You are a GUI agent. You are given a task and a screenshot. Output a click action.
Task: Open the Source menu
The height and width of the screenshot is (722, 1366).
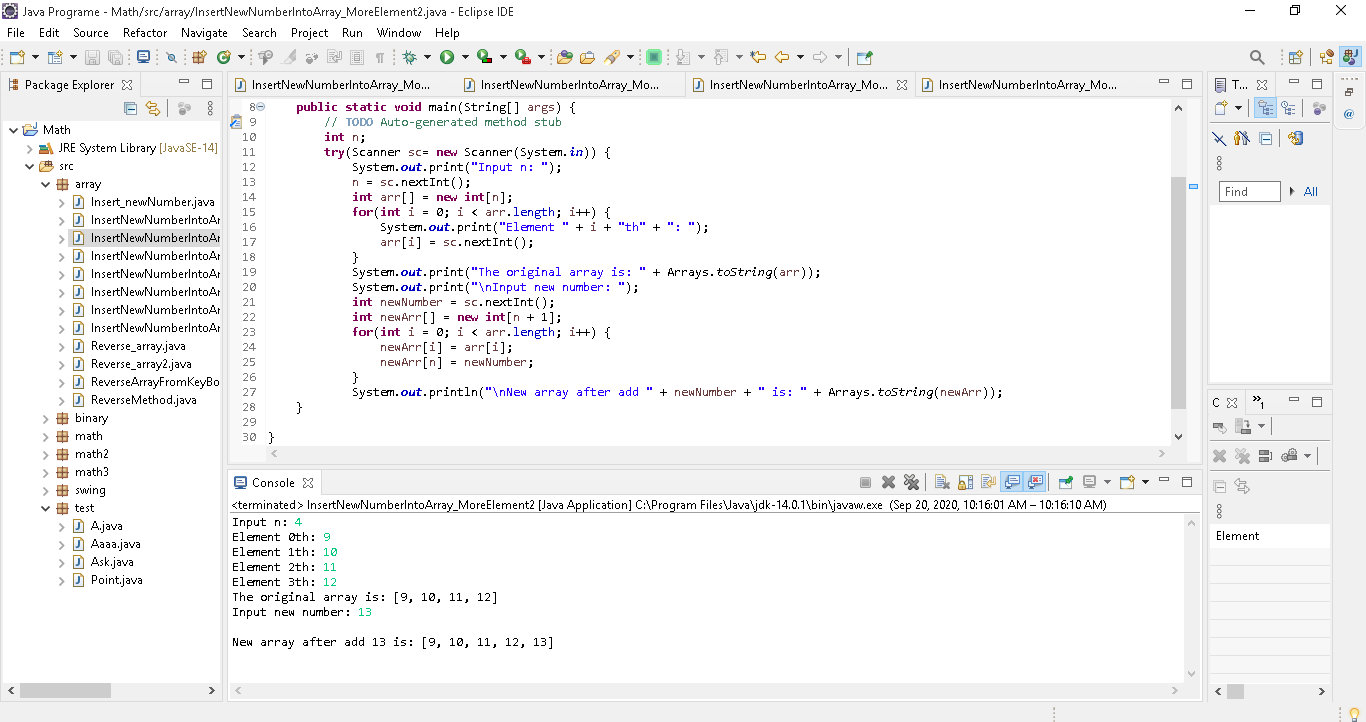coord(90,32)
